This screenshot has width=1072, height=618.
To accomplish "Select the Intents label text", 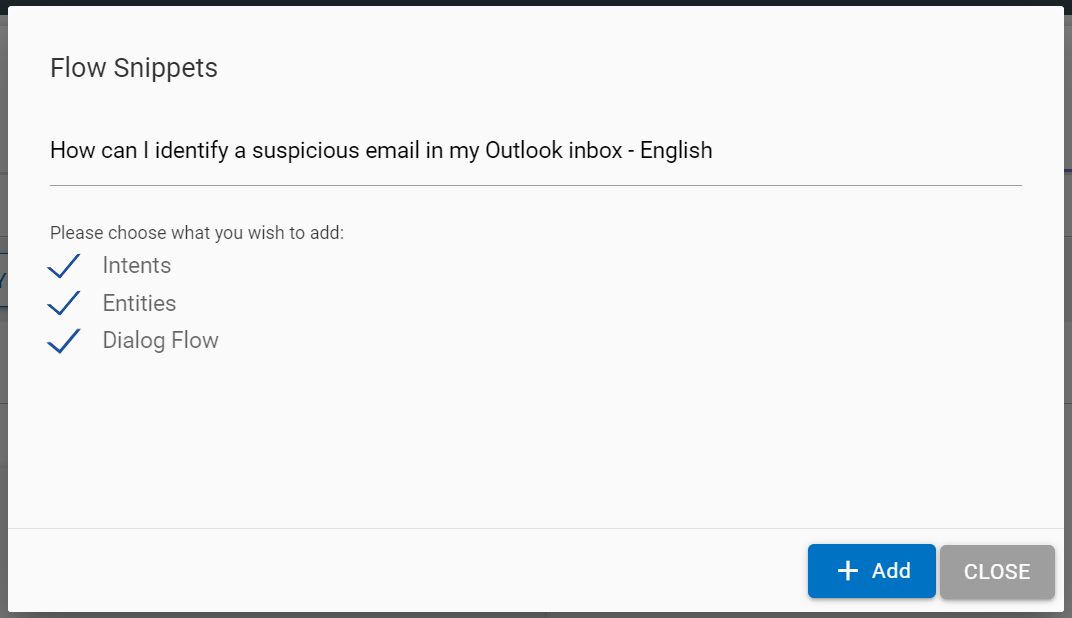I will click(136, 265).
